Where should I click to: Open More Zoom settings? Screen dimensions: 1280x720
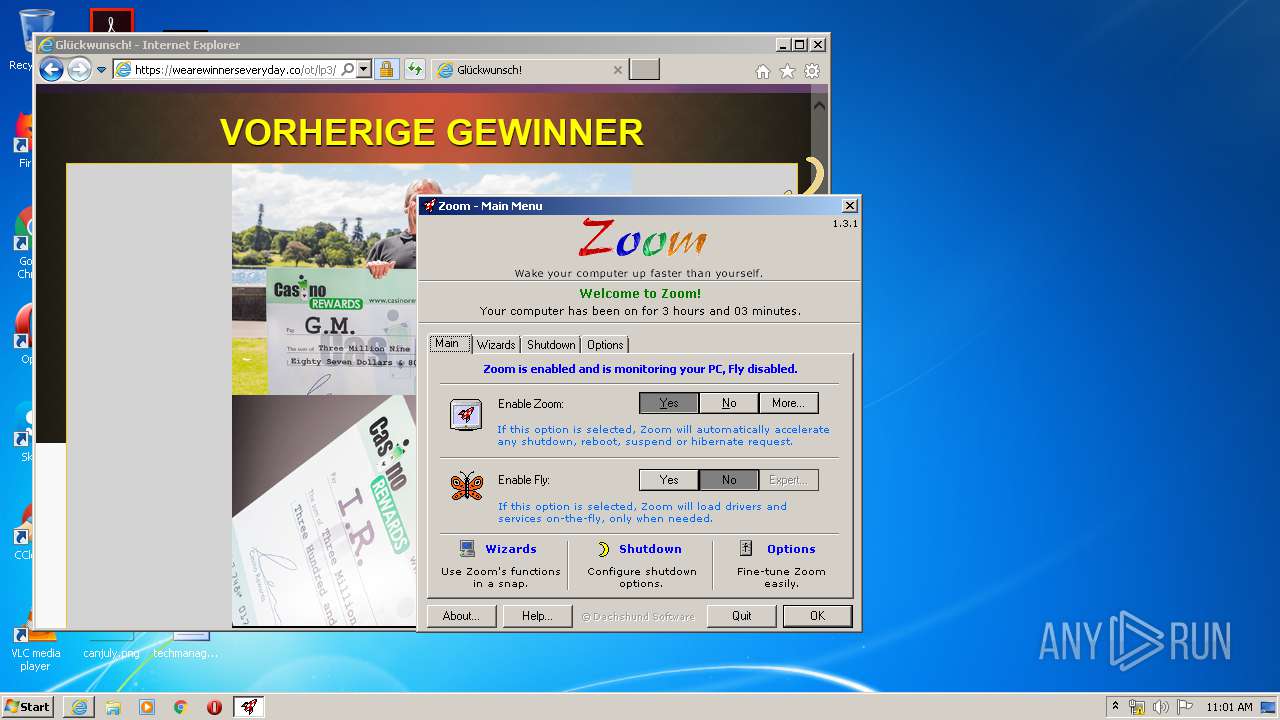(x=788, y=403)
